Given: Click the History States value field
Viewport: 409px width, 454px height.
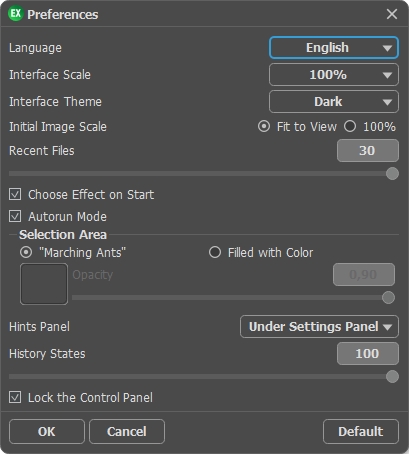Looking at the screenshot, I should tap(368, 354).
